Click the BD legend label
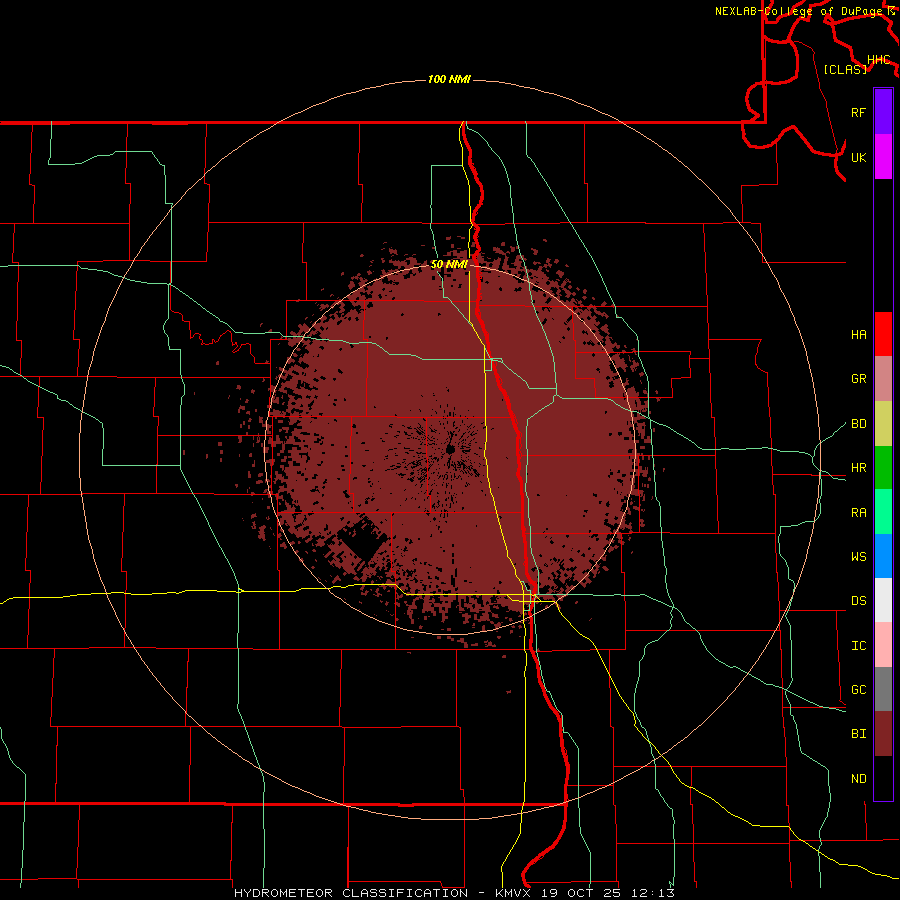Screen dimensions: 900x900 [858, 424]
